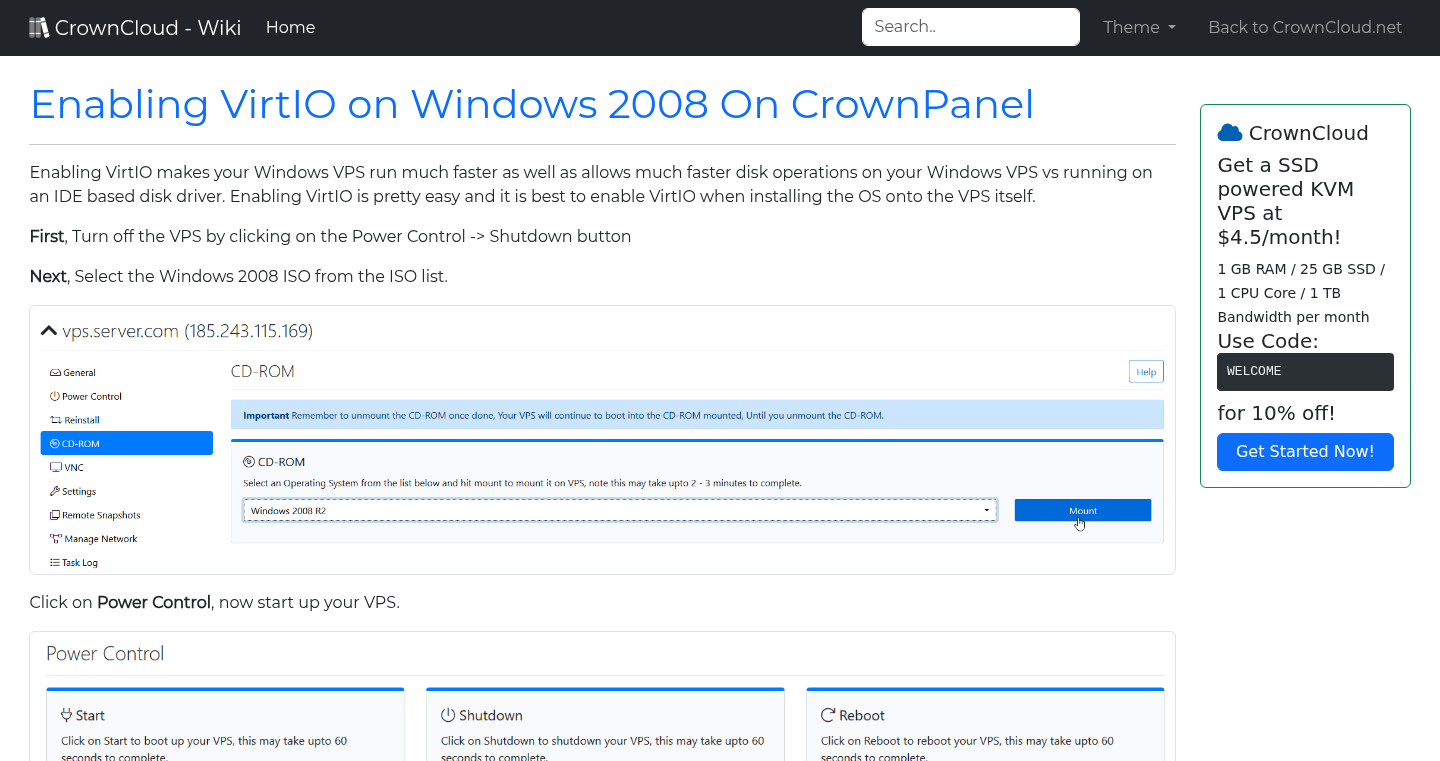1440x761 pixels.
Task: Open Back to CrownCloud.net
Action: 1305,27
